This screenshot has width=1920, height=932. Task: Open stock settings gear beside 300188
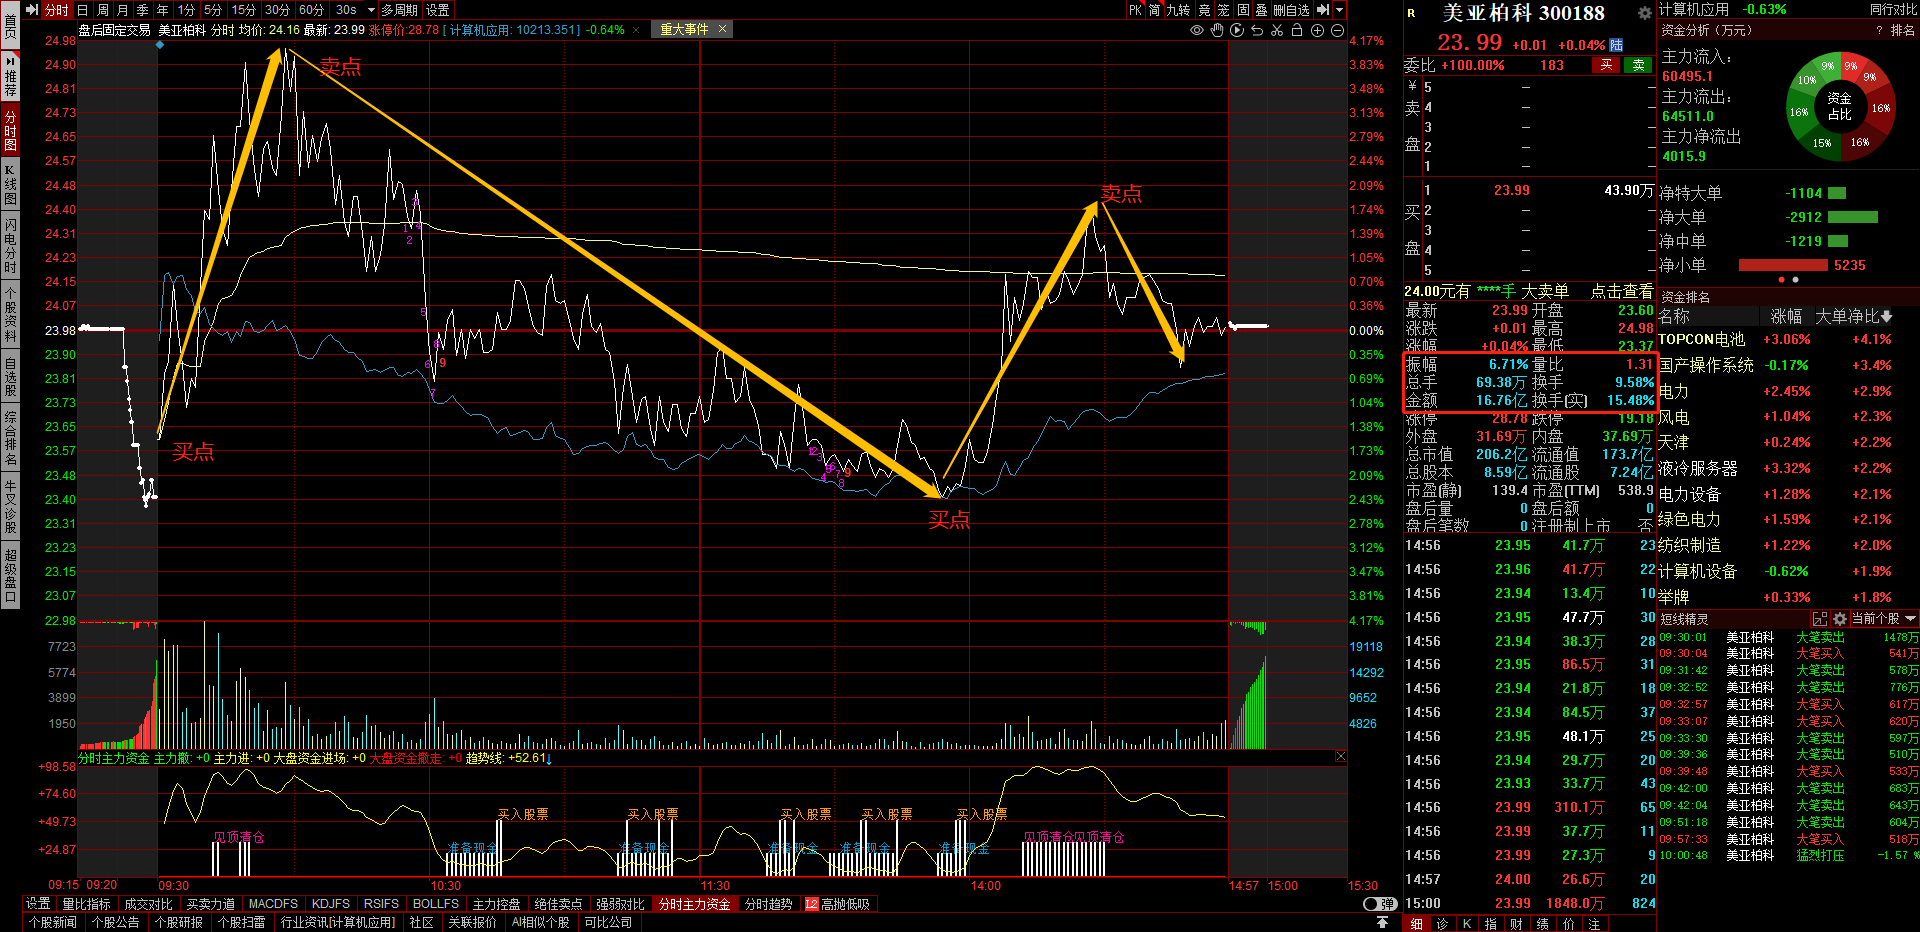pos(1644,13)
